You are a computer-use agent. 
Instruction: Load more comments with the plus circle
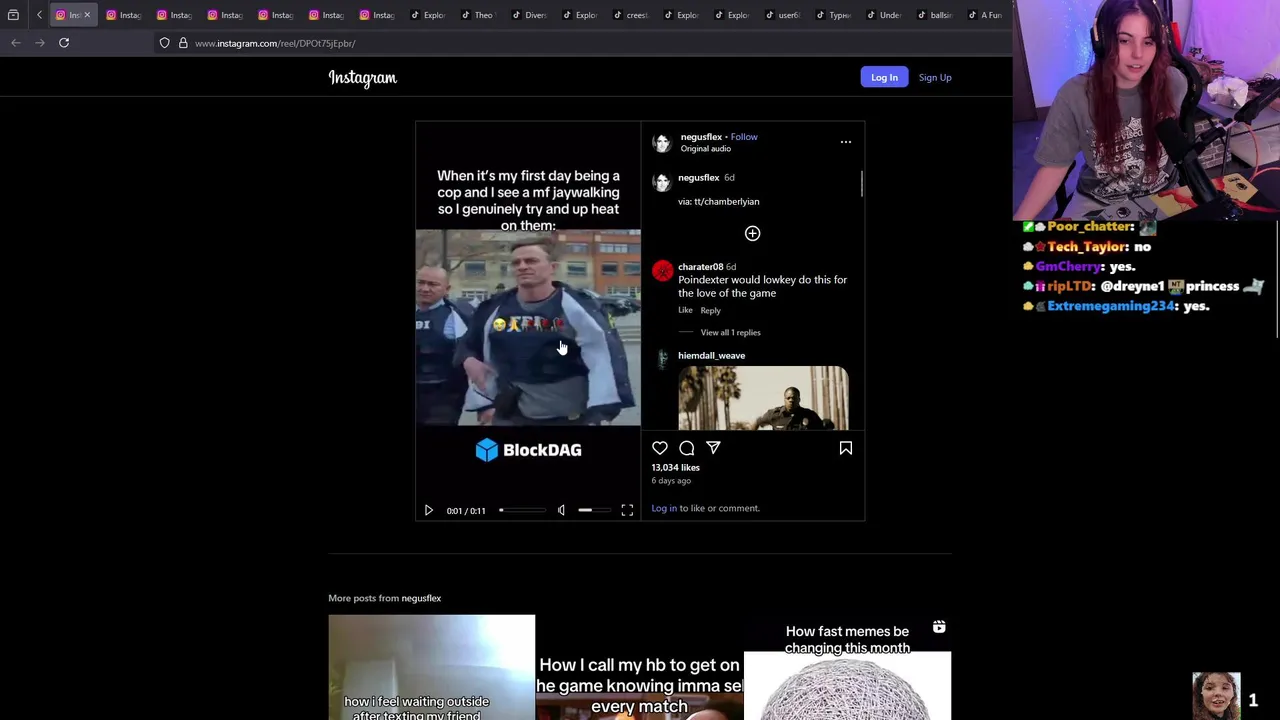[753, 233]
